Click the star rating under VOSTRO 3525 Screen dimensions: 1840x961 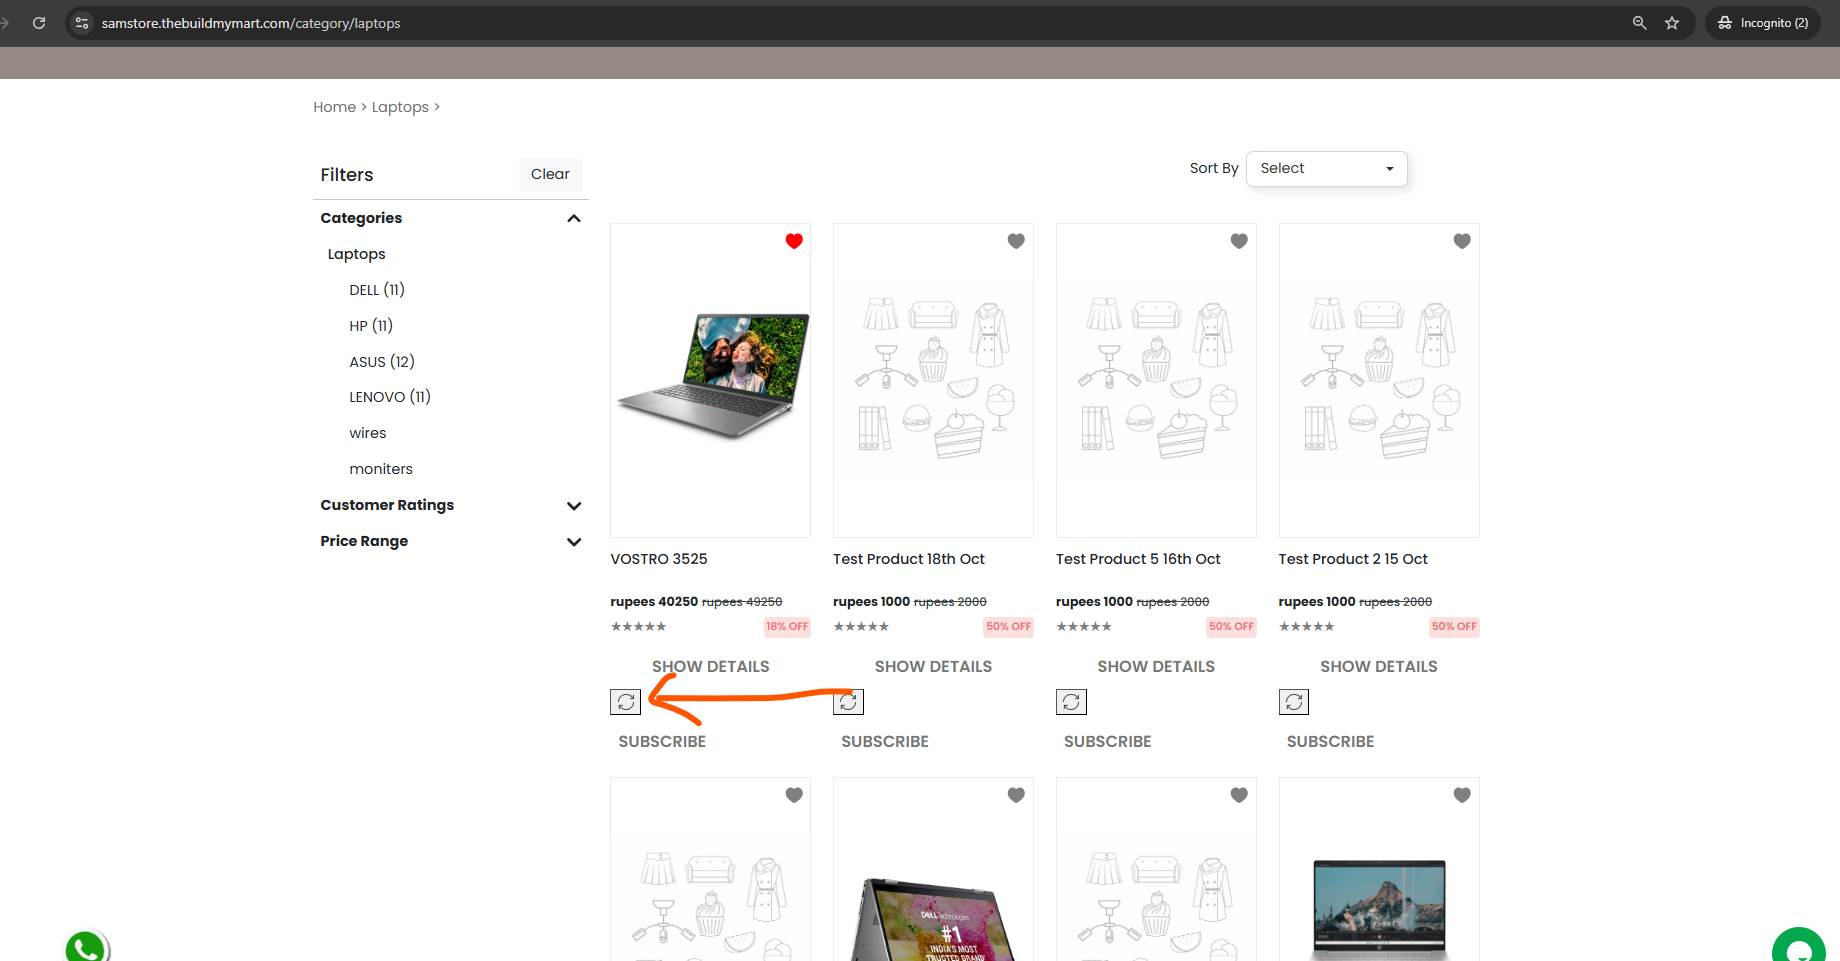tap(638, 627)
